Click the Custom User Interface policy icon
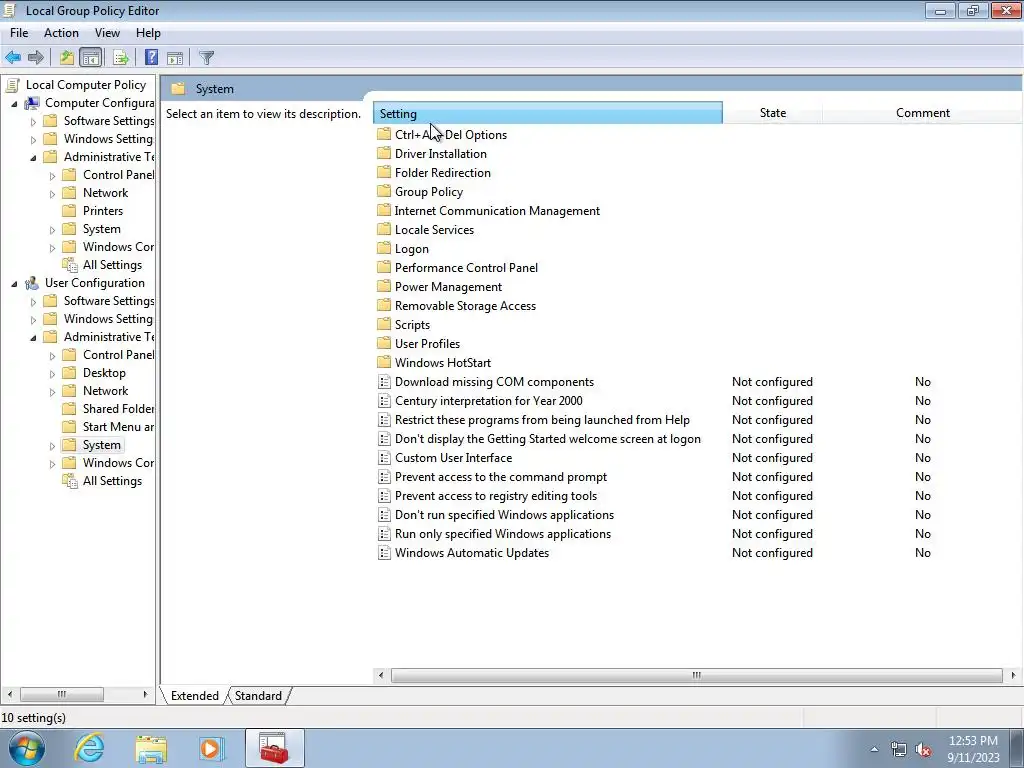Viewport: 1024px width, 768px height. pos(384,458)
